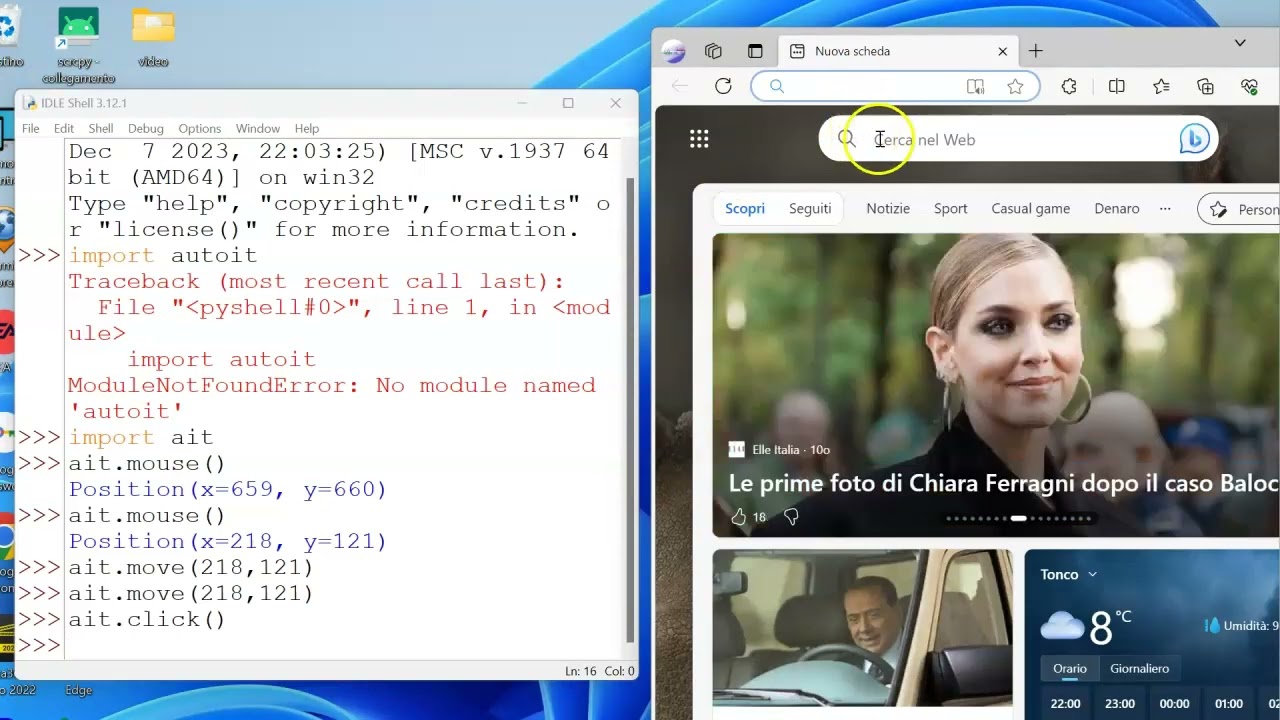Open the Denaro feed tab
This screenshot has height=720, width=1280.
(1117, 209)
